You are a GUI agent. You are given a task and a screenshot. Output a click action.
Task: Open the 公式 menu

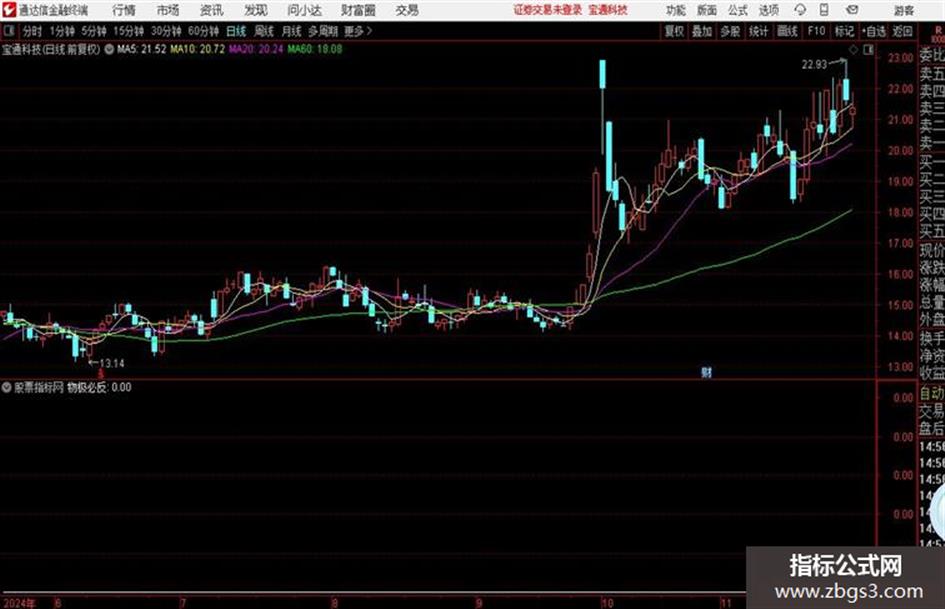tap(738, 10)
